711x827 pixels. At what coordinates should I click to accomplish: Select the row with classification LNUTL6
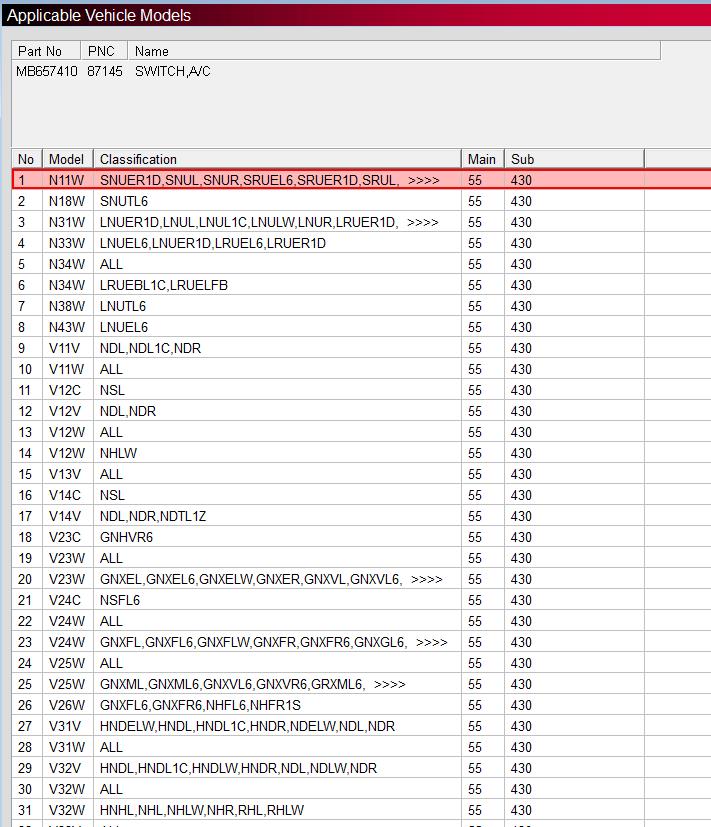coord(123,306)
